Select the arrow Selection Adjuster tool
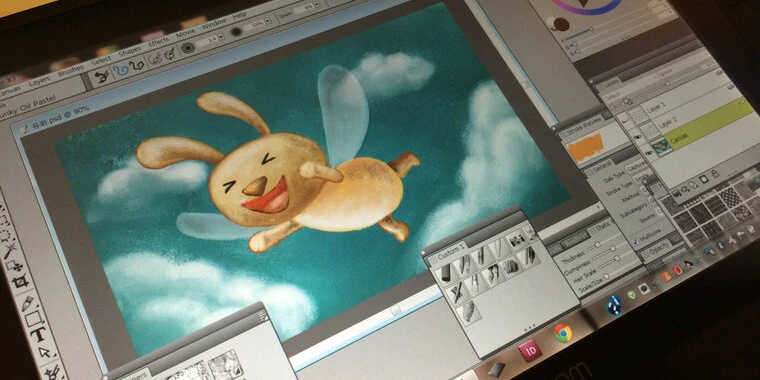Screen dimensions: 760x380 click(45, 353)
